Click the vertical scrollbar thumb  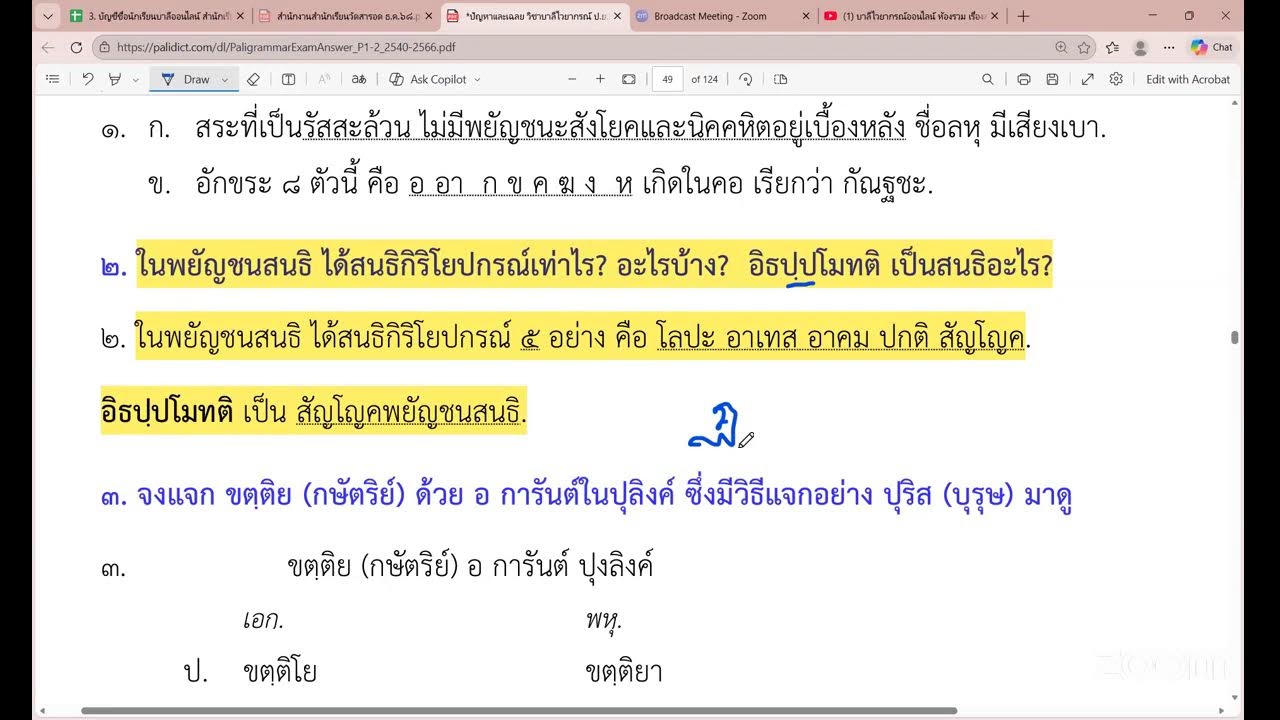coord(1235,338)
